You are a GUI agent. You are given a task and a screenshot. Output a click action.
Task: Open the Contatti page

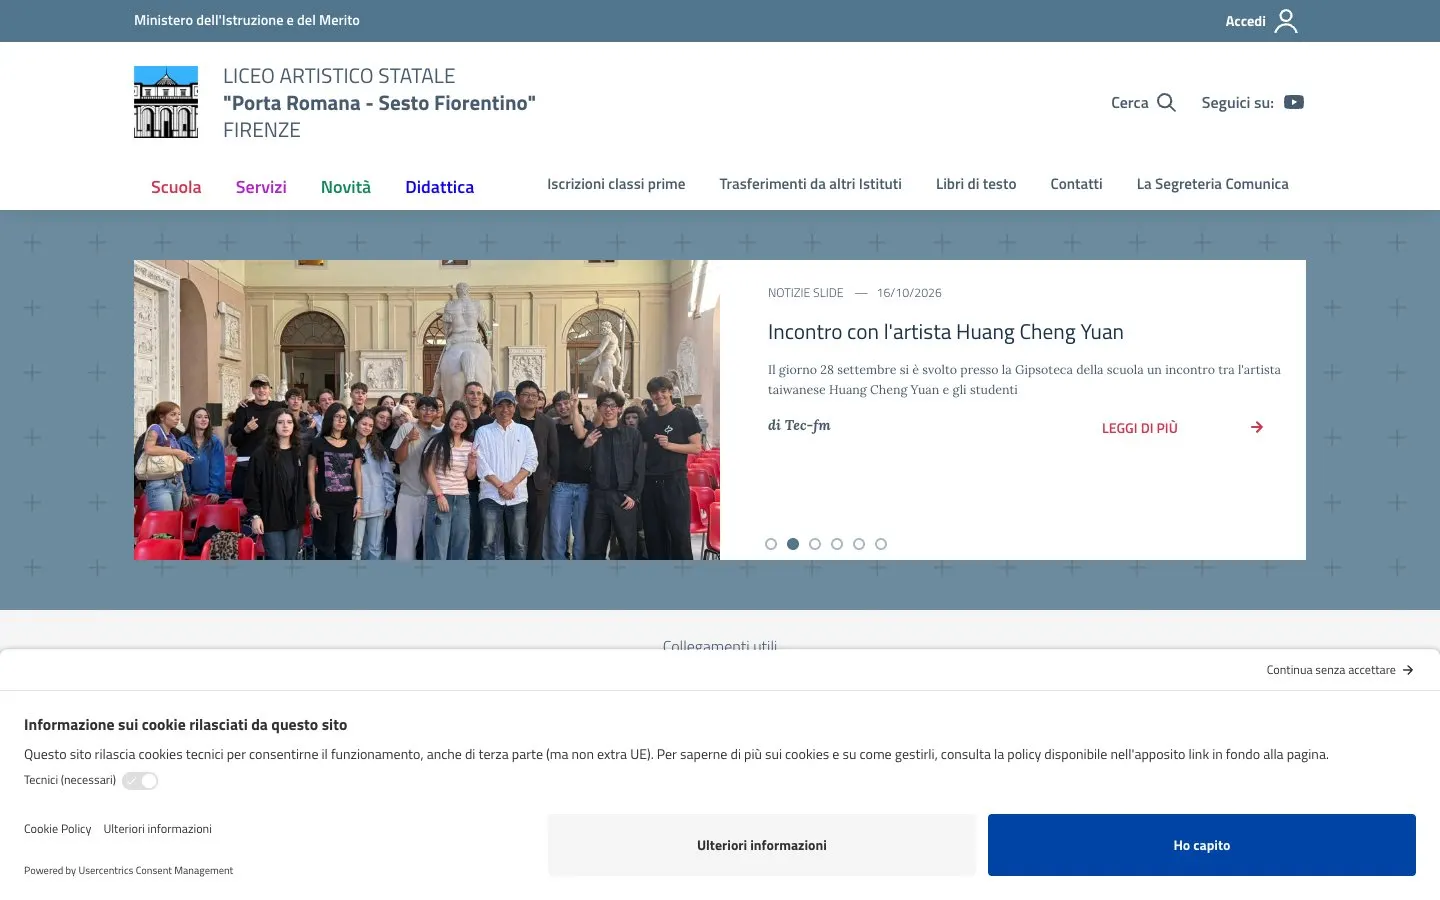coord(1076,184)
